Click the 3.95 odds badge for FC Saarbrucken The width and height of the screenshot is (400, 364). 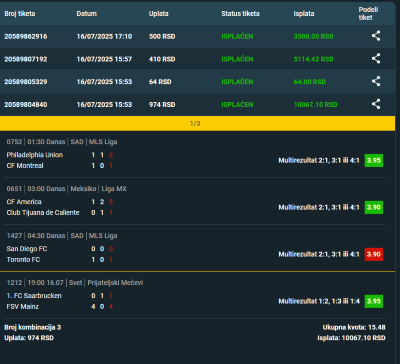pos(374,301)
